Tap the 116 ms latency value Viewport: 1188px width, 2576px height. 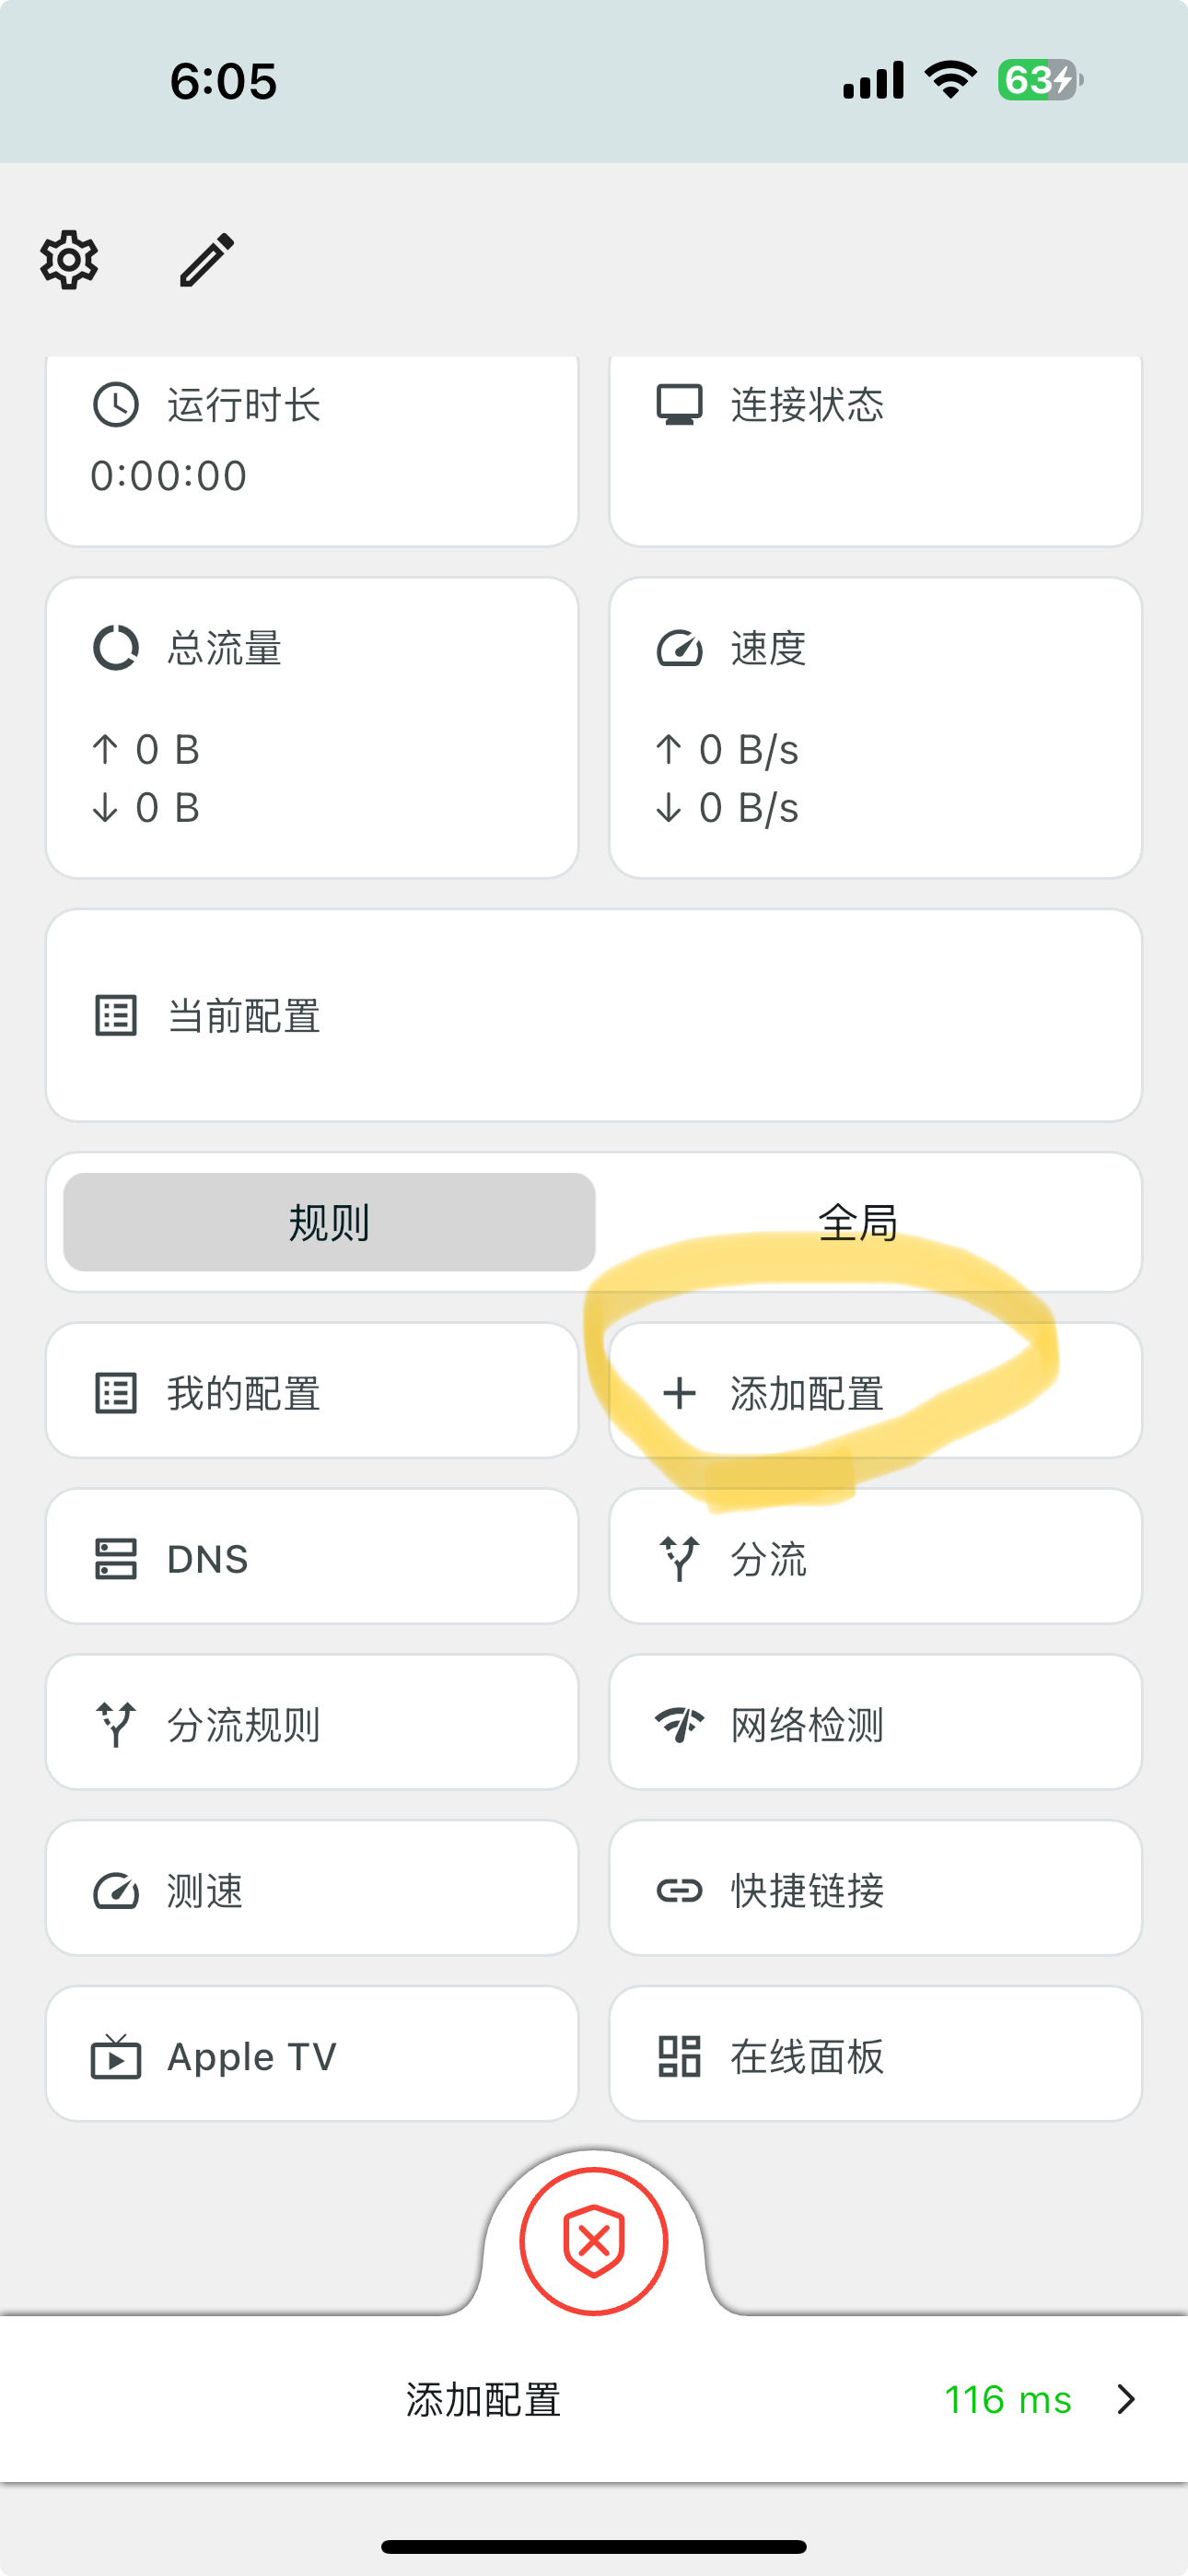pyautogui.click(x=1007, y=2399)
